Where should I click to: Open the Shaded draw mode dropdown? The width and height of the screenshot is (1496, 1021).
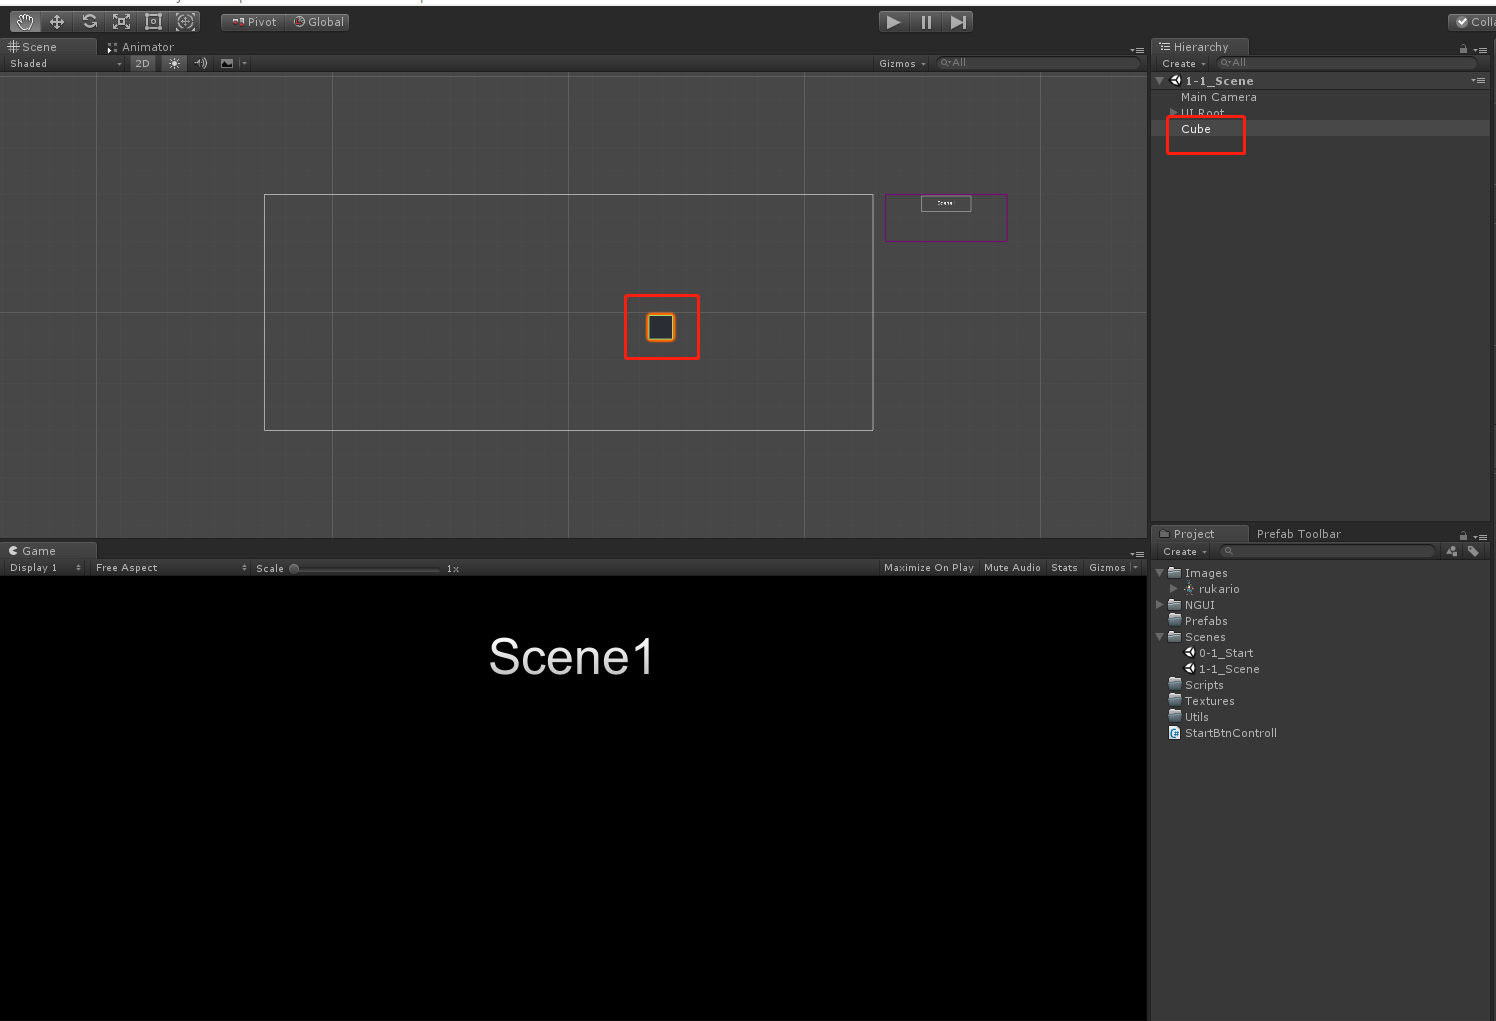60,63
